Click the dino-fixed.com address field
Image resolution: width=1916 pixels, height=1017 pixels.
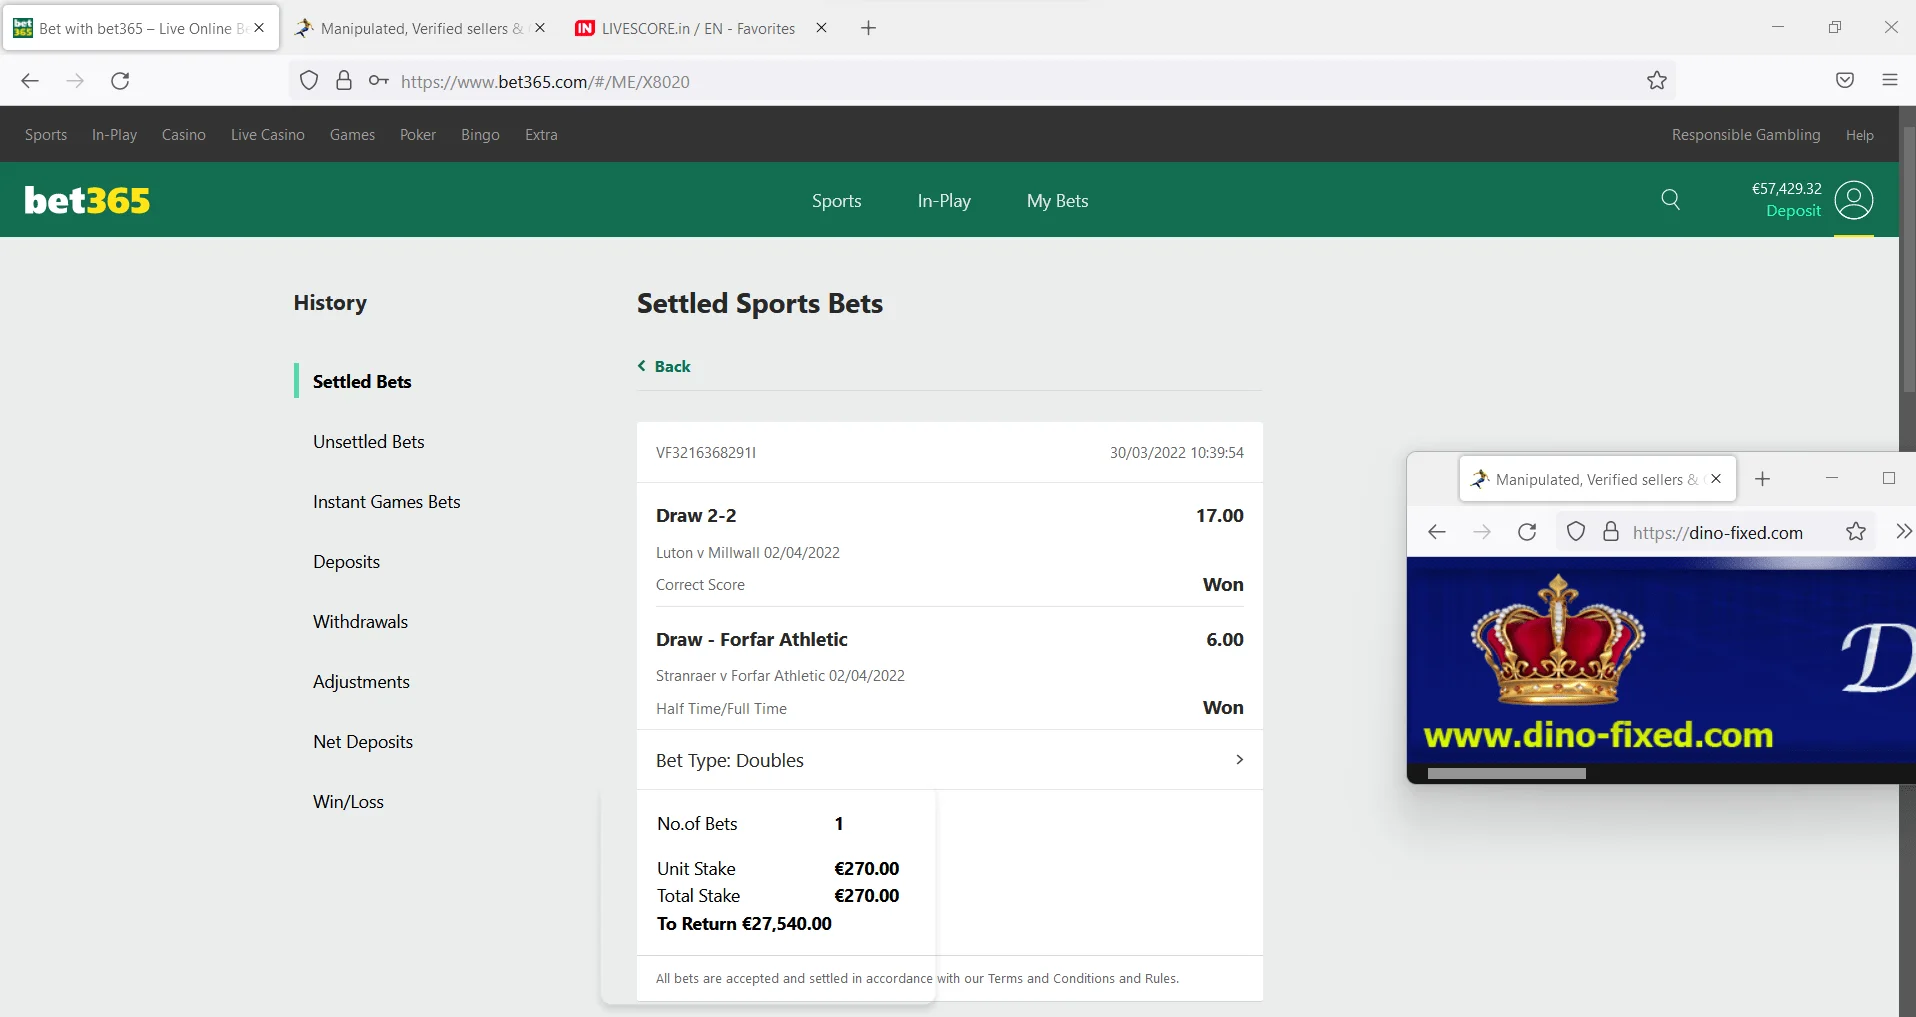pyautogui.click(x=1718, y=533)
